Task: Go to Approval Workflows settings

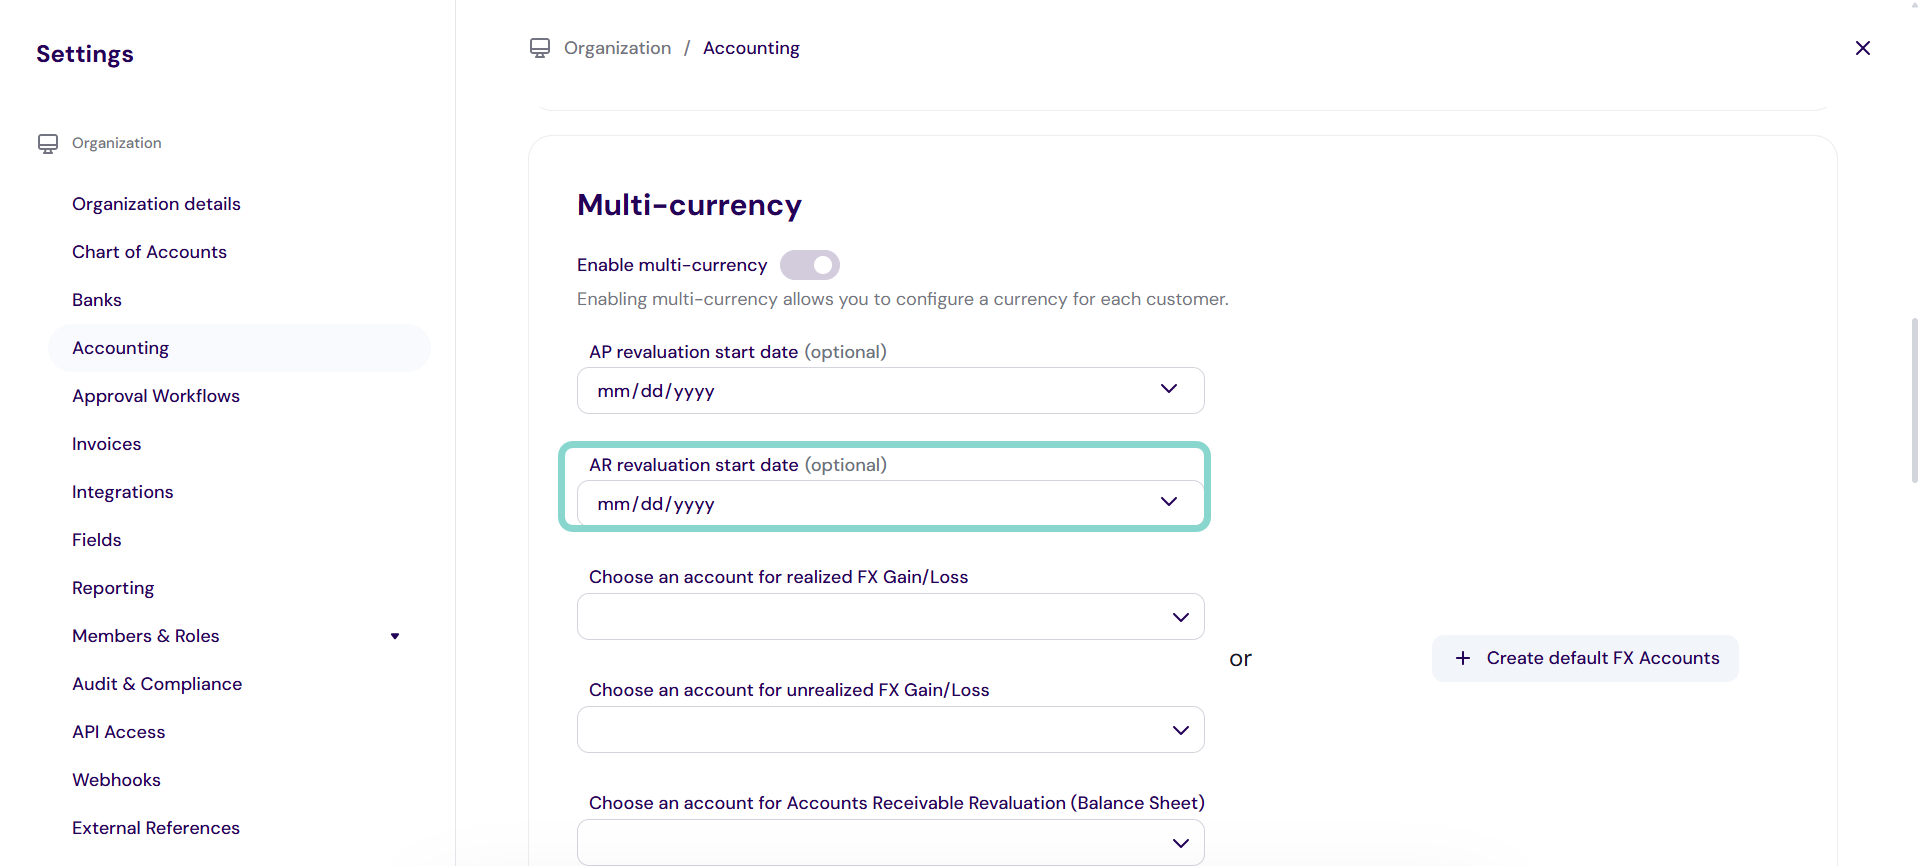Action: pyautogui.click(x=156, y=396)
